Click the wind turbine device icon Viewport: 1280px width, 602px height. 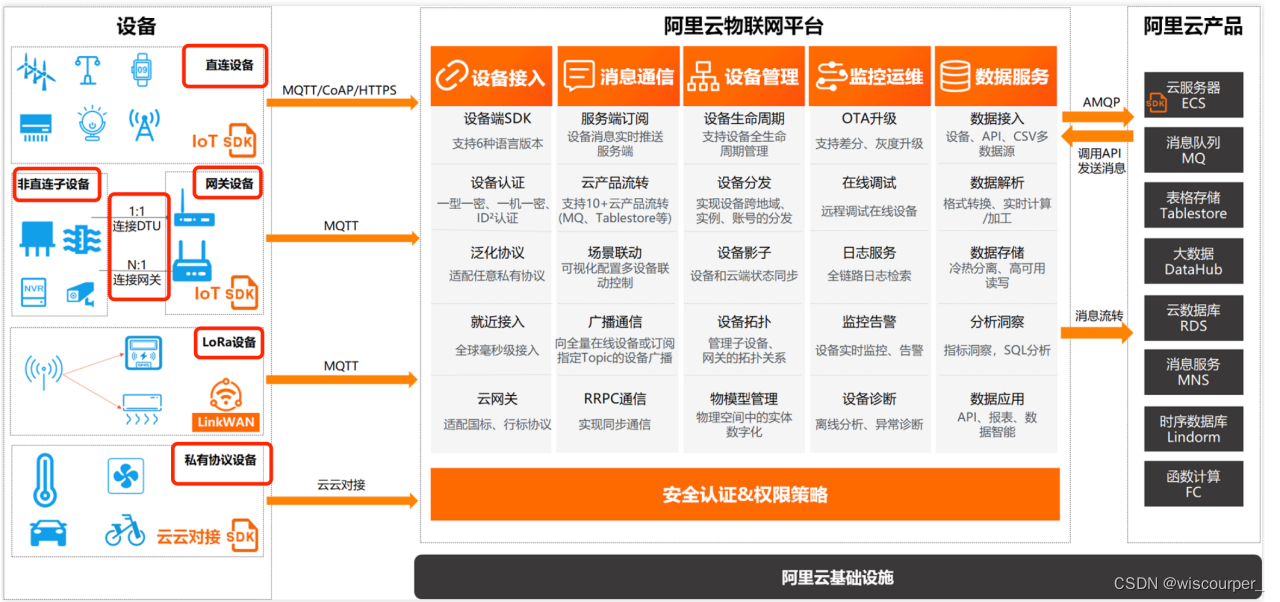[36, 70]
